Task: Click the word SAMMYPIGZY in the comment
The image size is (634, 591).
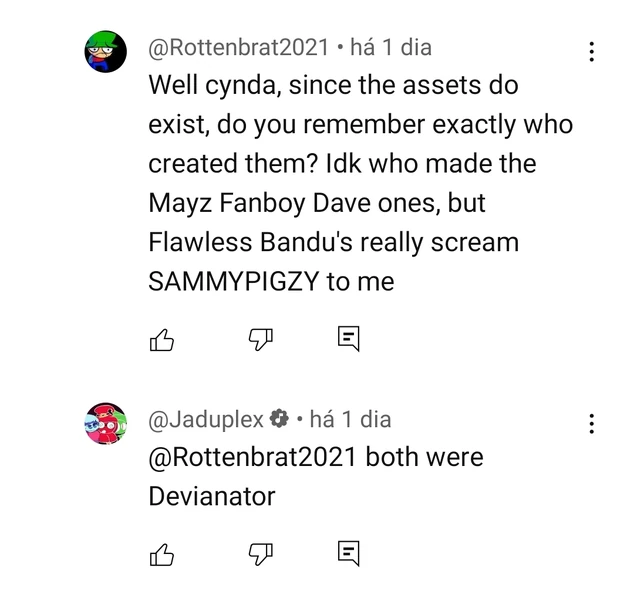Action: tap(234, 283)
